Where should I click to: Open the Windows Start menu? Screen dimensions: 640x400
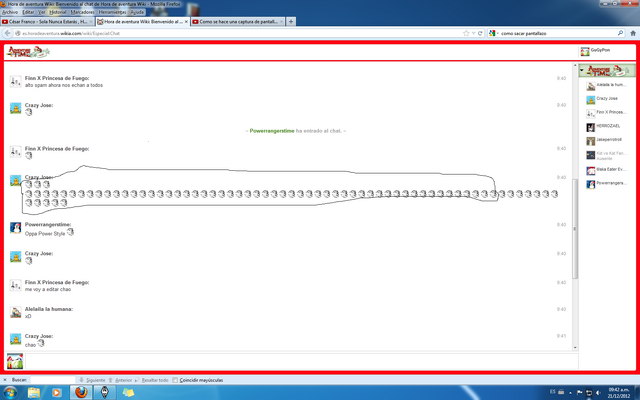(x=9, y=393)
